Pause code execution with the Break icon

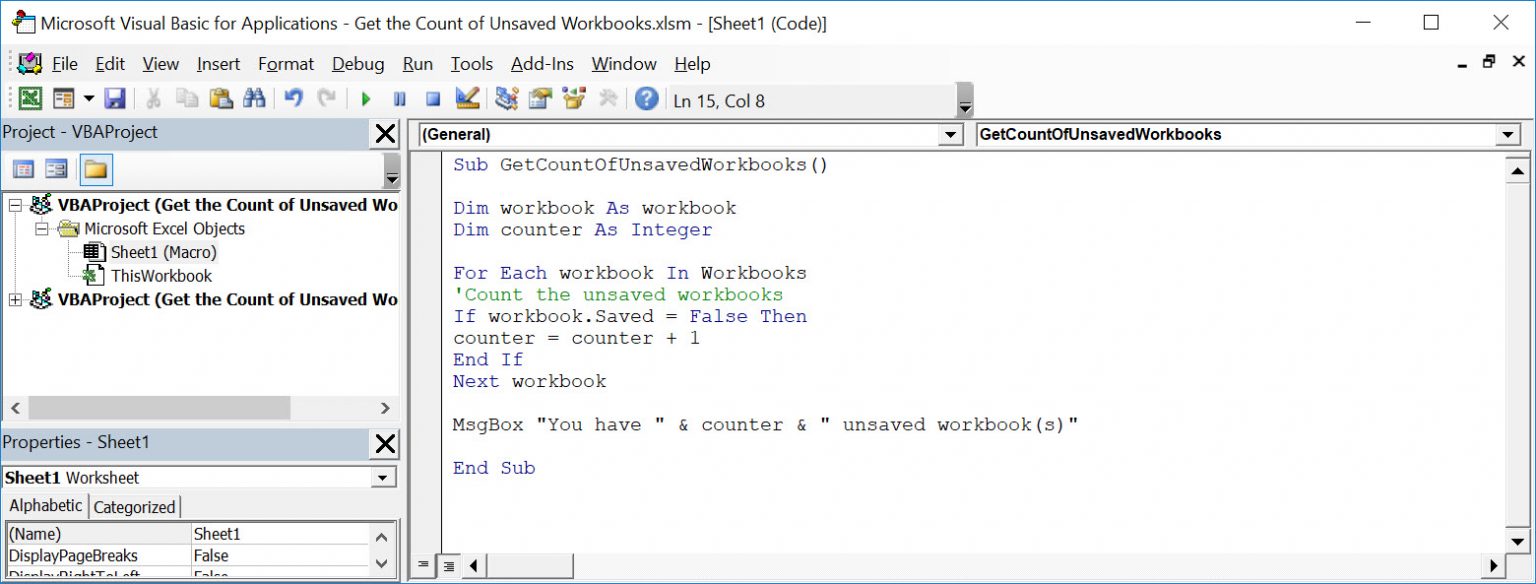click(x=400, y=99)
